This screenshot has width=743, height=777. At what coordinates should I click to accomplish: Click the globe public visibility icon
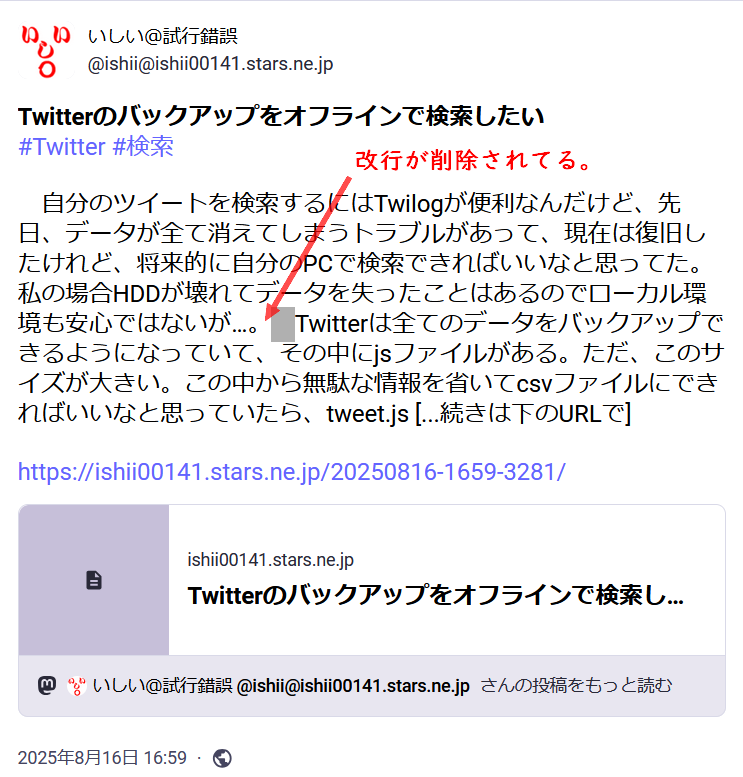(222, 758)
